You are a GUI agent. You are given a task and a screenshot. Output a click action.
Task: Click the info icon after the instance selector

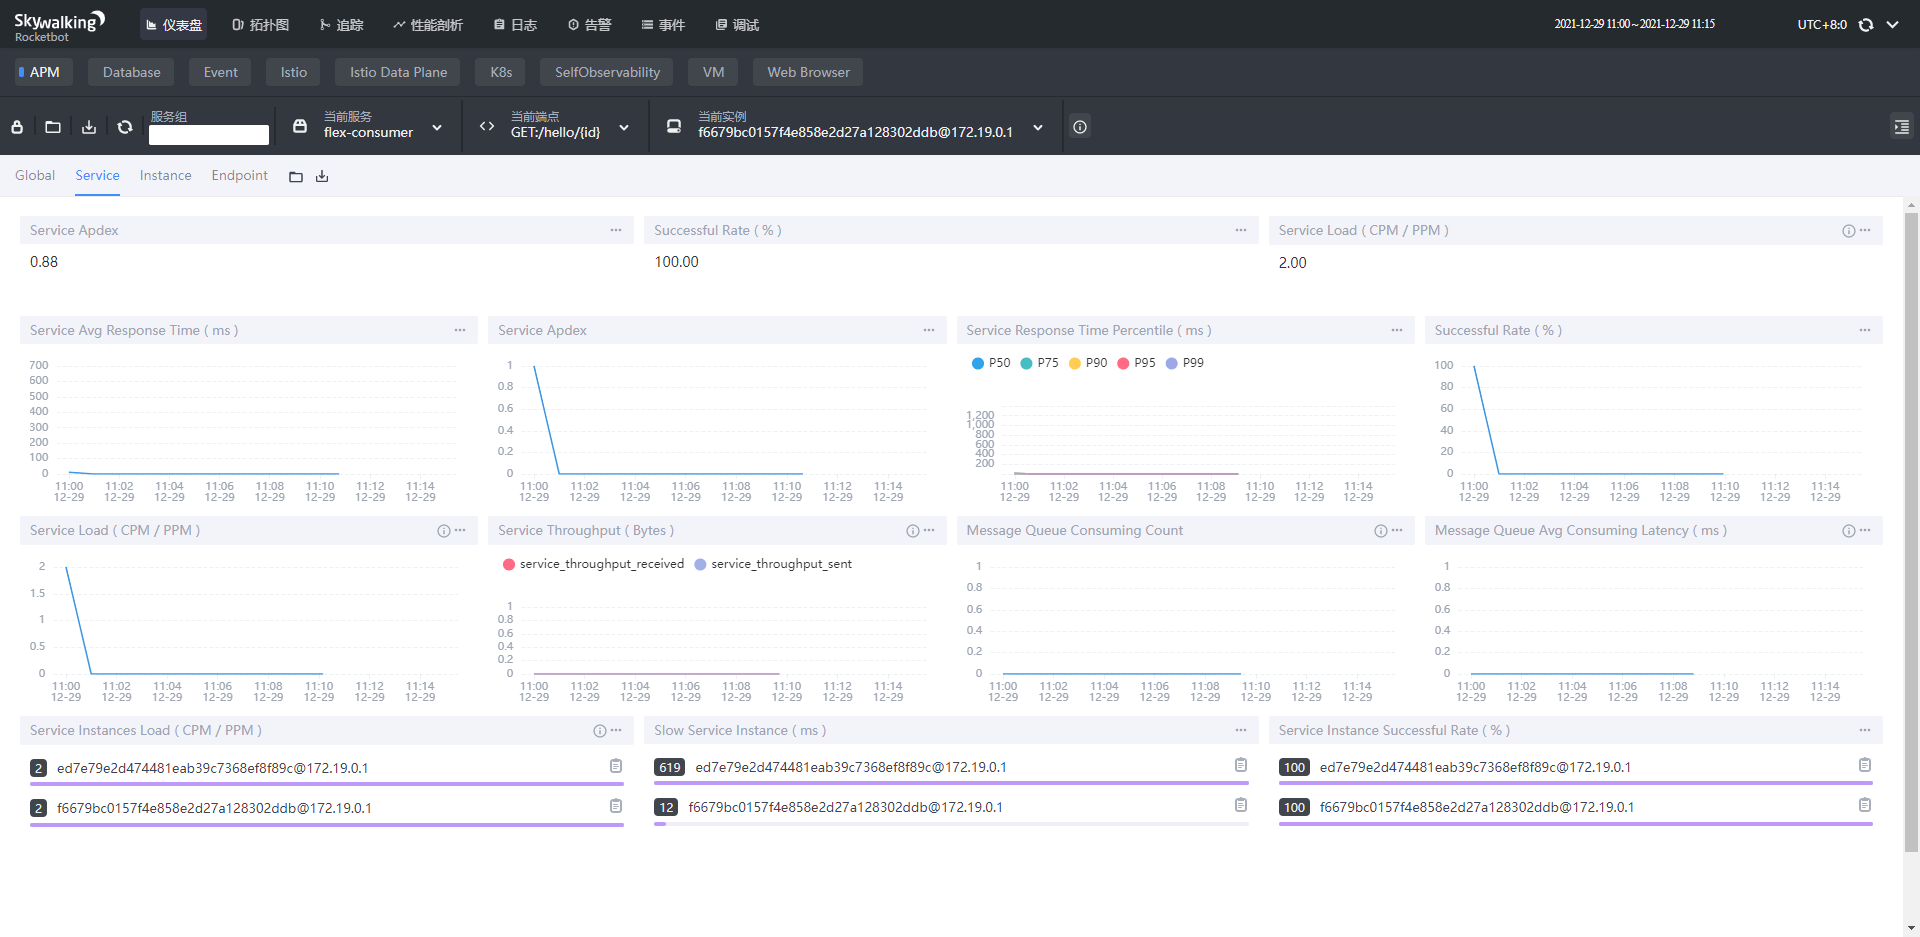[x=1080, y=127]
